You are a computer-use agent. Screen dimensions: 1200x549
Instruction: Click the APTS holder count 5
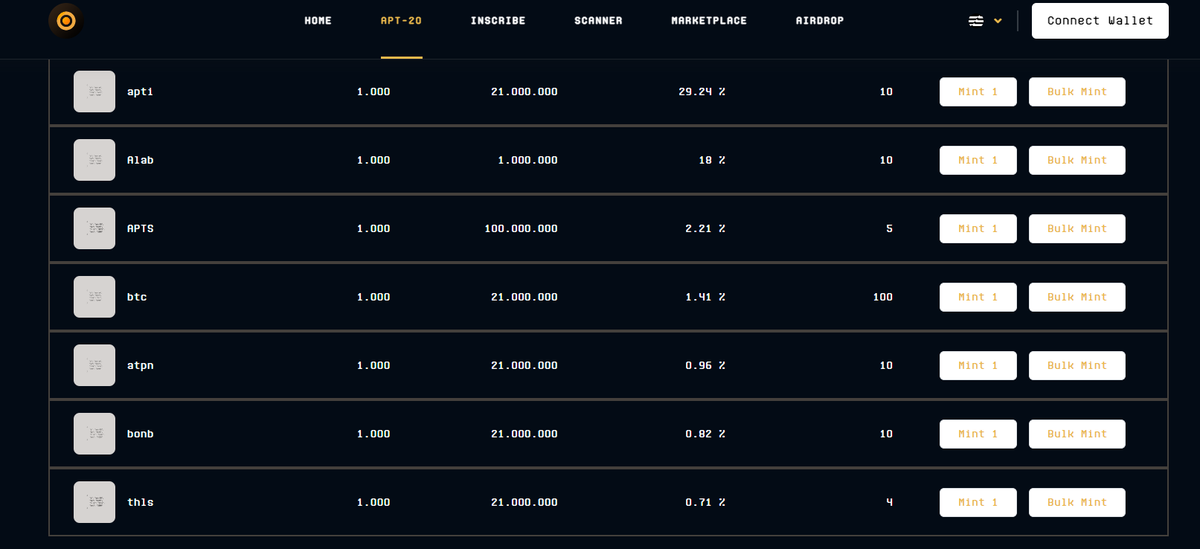890,229
